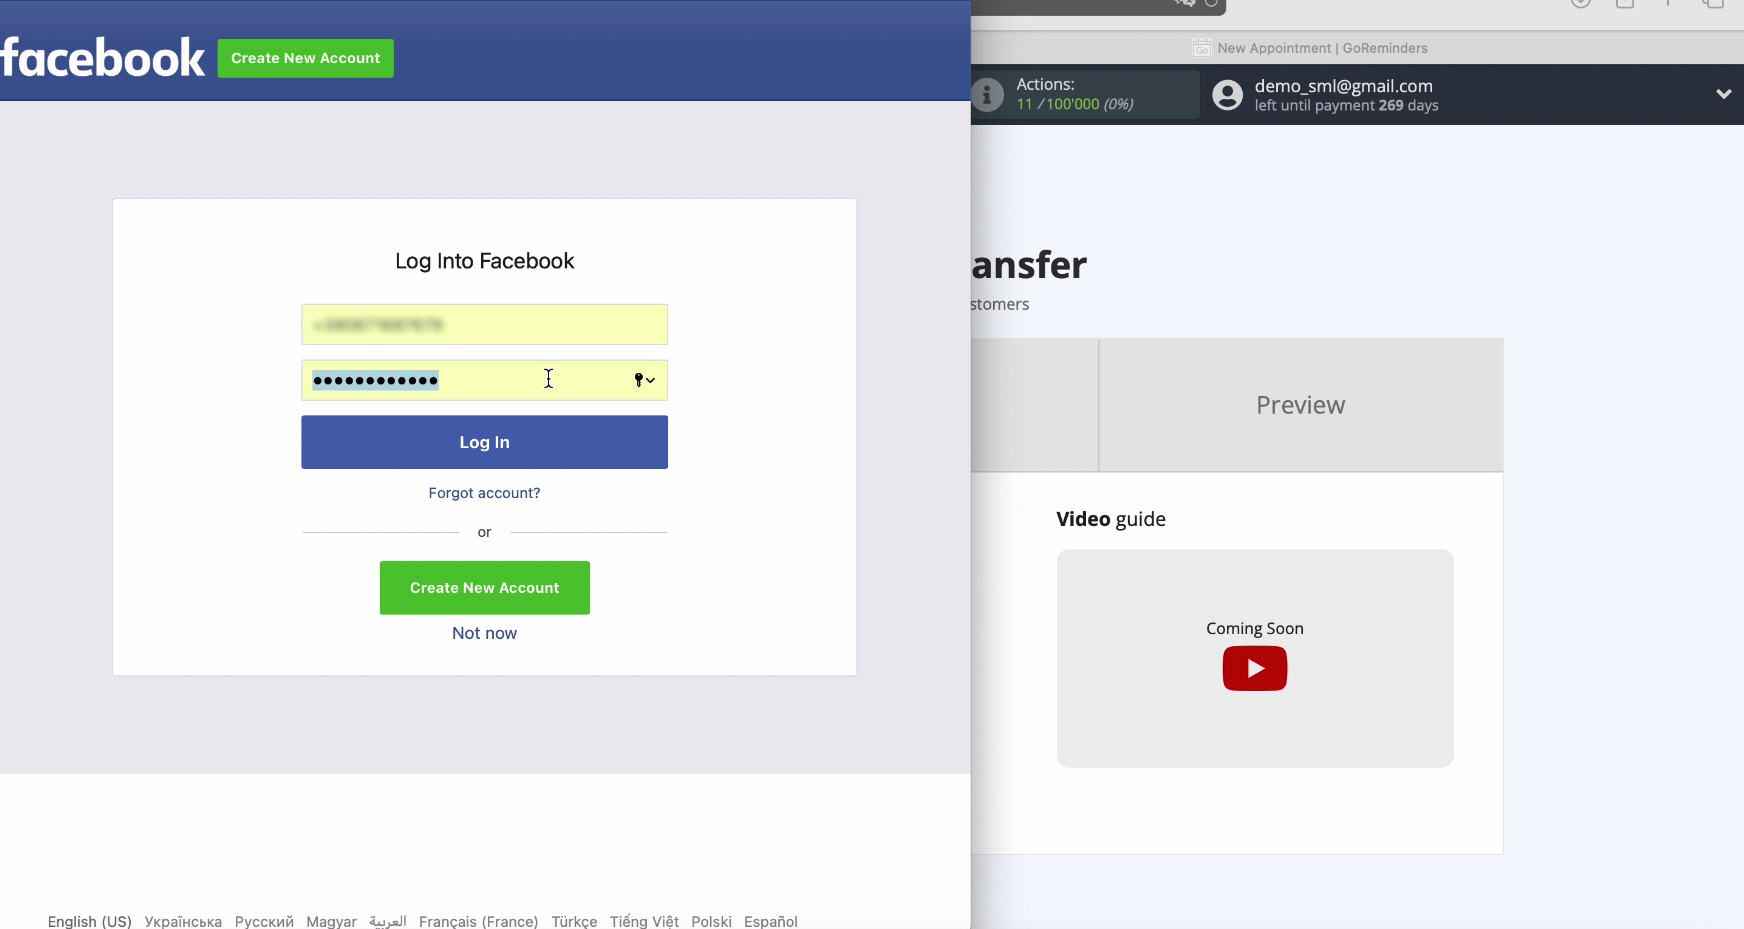Click the Video guide heading

point(1111,519)
